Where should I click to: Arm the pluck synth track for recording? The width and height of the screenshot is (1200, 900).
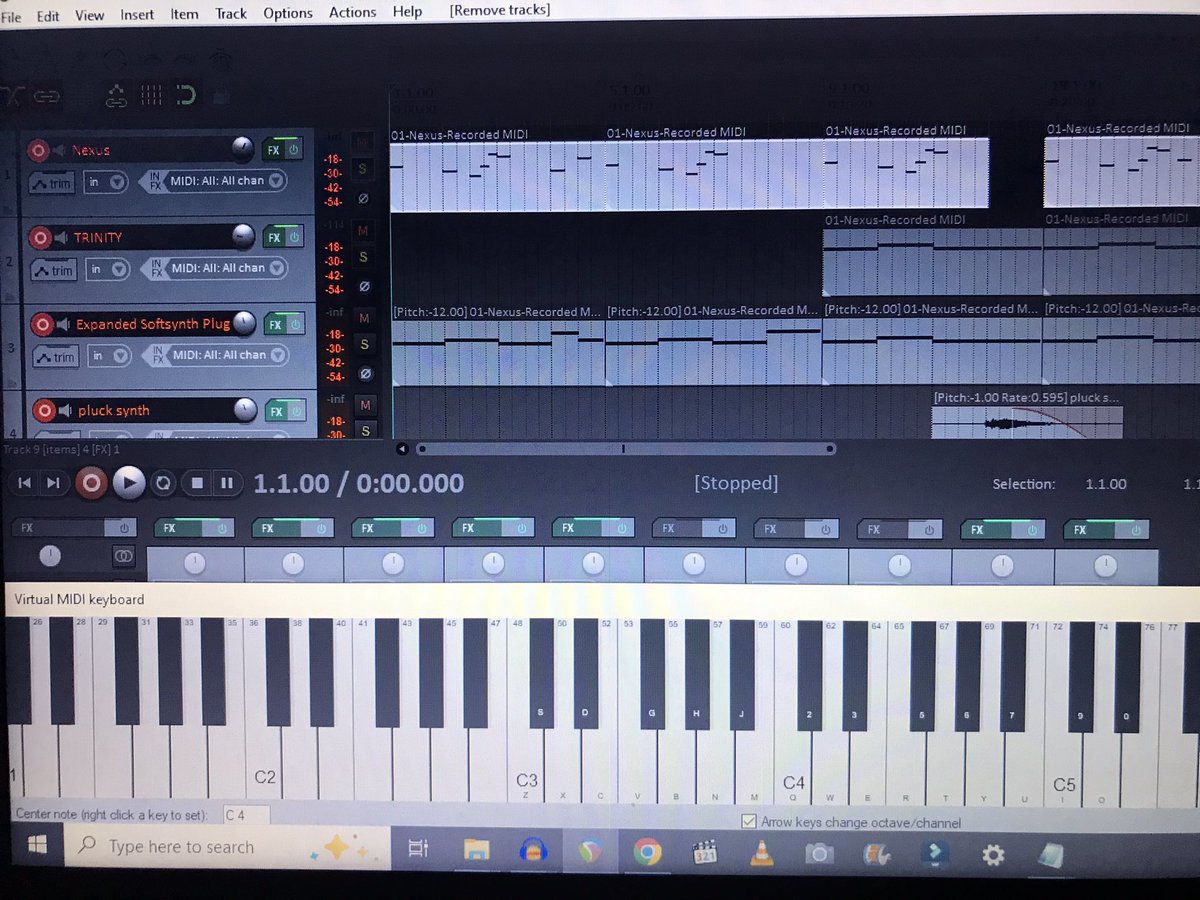[x=44, y=411]
